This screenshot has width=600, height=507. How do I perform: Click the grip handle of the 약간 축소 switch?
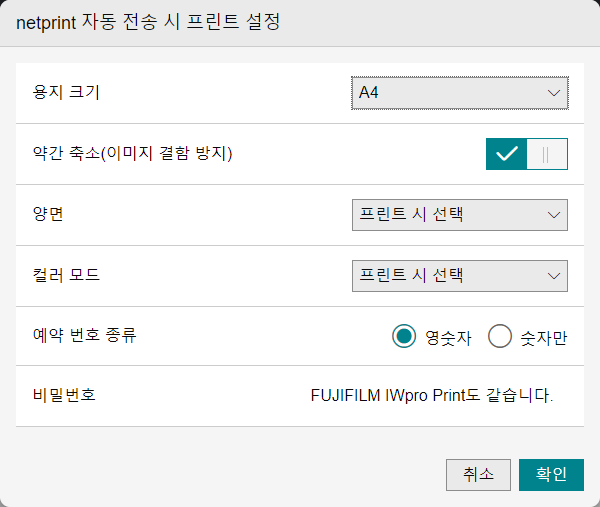pos(546,154)
